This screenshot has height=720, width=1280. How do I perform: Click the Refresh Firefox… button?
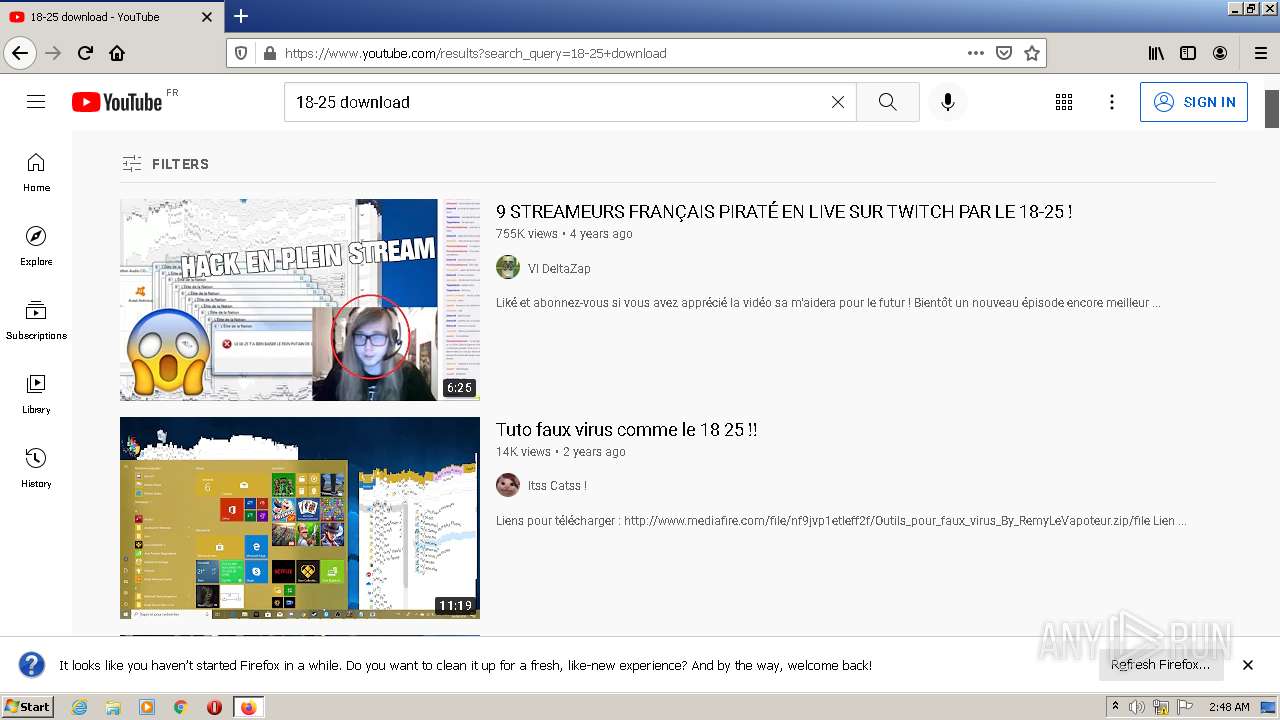tap(1160, 665)
